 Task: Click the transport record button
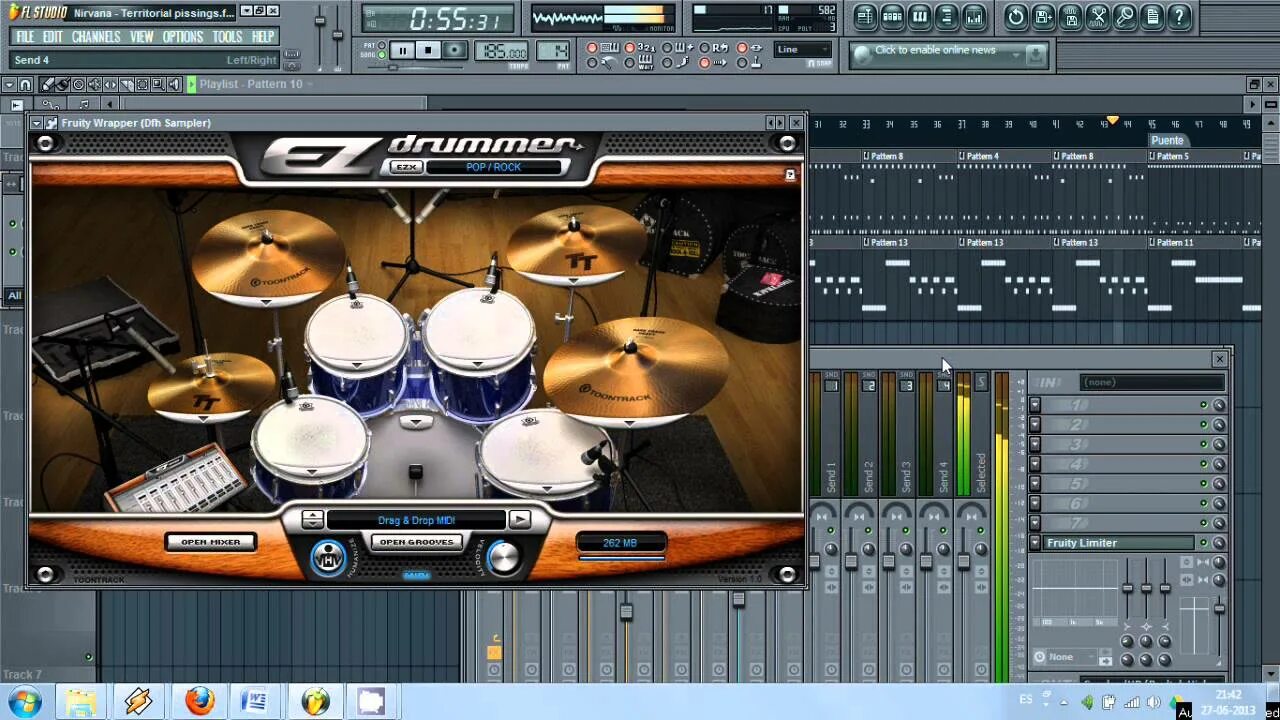click(454, 50)
